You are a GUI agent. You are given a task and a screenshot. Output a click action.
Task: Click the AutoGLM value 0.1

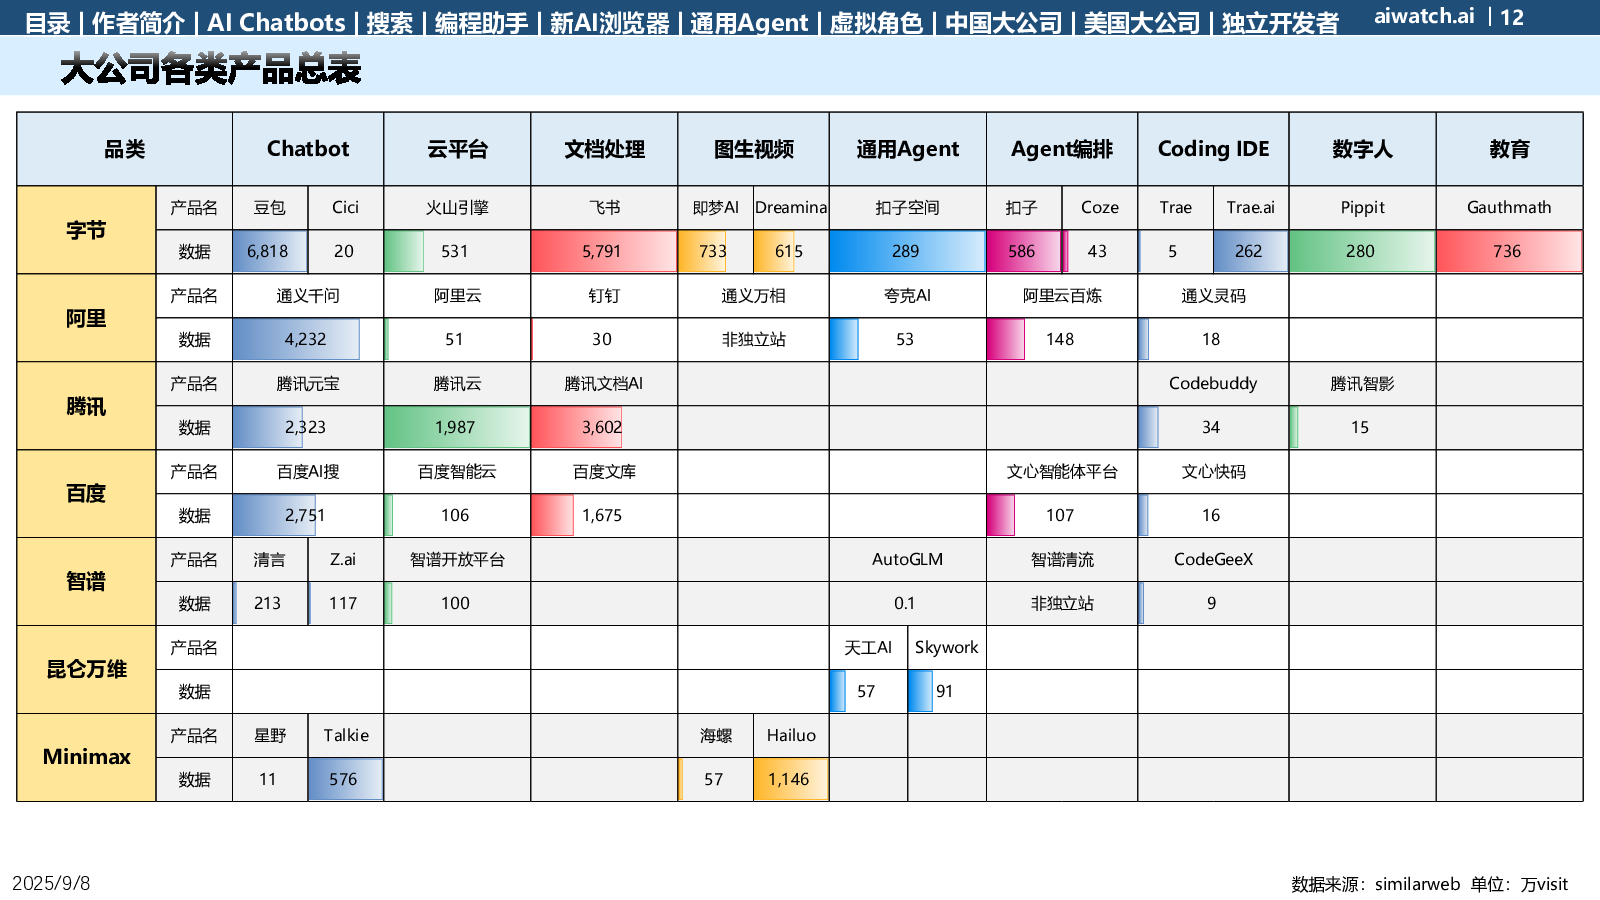[907, 603]
